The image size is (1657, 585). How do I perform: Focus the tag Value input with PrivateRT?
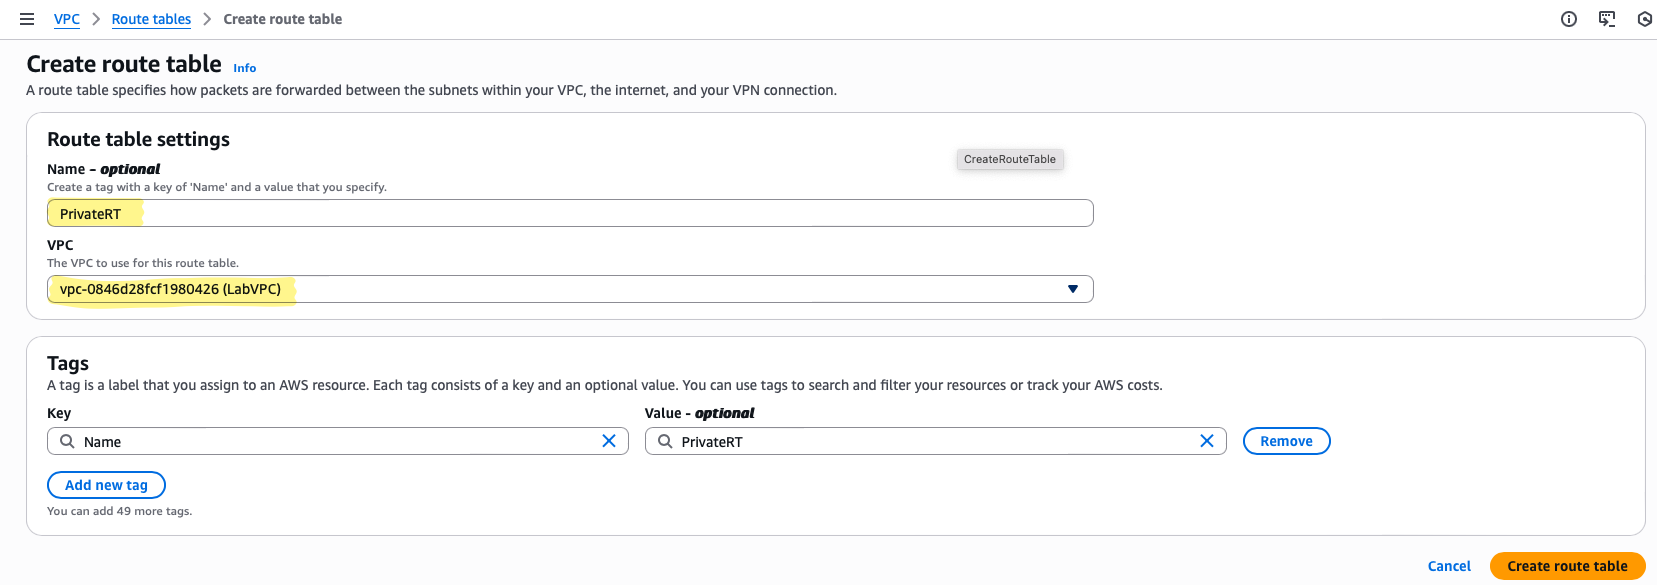click(x=930, y=441)
